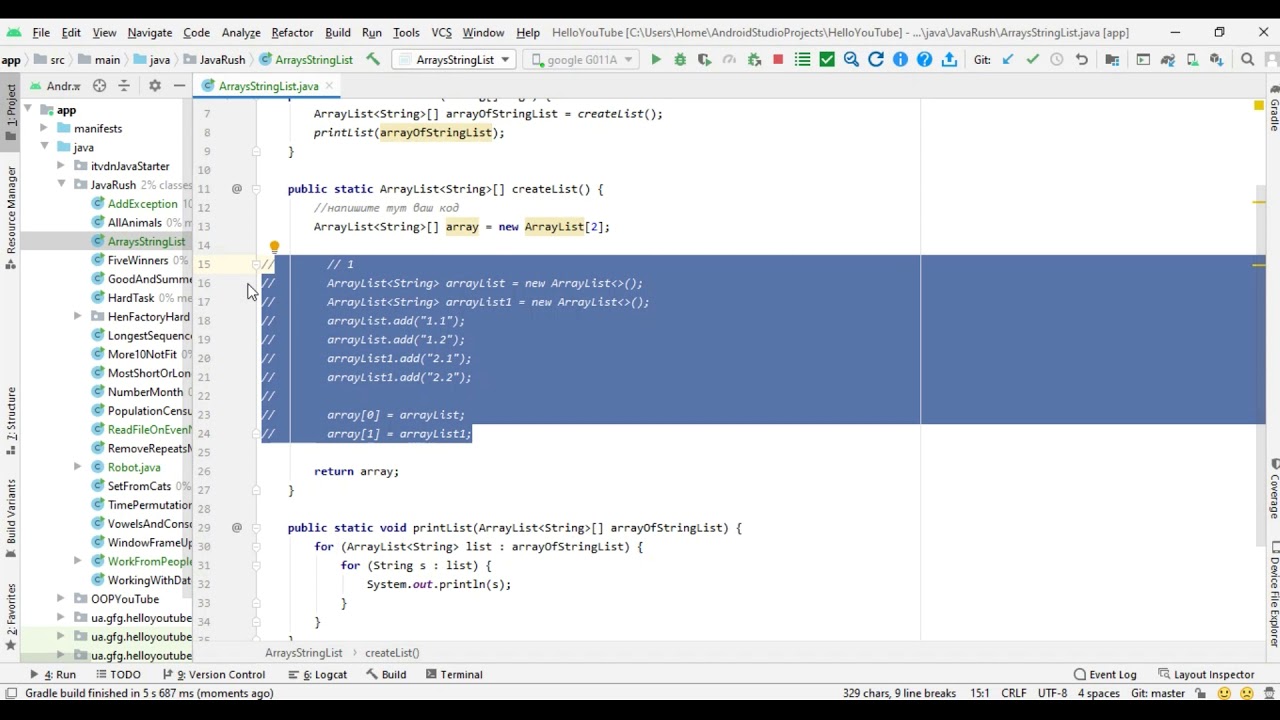Image resolution: width=1280 pixels, height=720 pixels.
Task: Click Scroll from Source target icon
Action: [x=99, y=86]
